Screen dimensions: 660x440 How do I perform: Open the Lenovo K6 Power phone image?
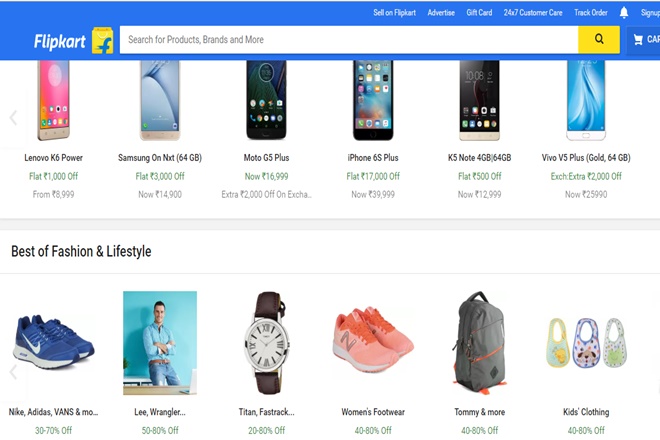(x=53, y=100)
